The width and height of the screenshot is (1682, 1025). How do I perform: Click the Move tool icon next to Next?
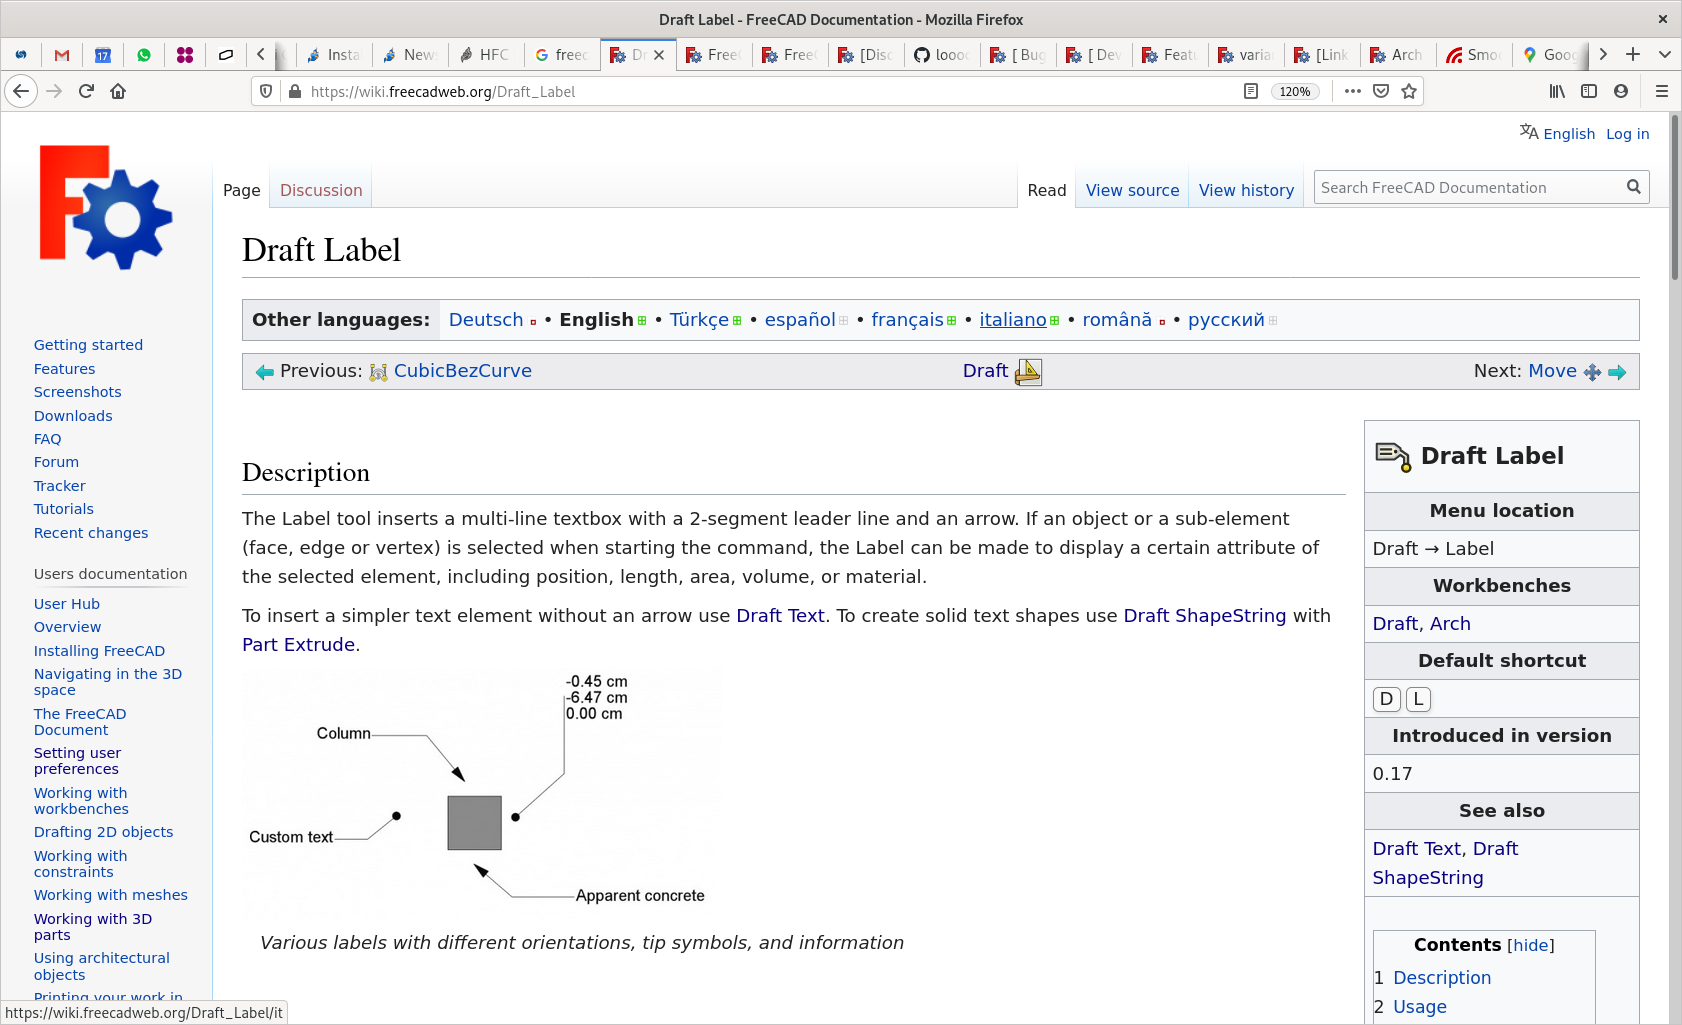pyautogui.click(x=1592, y=371)
